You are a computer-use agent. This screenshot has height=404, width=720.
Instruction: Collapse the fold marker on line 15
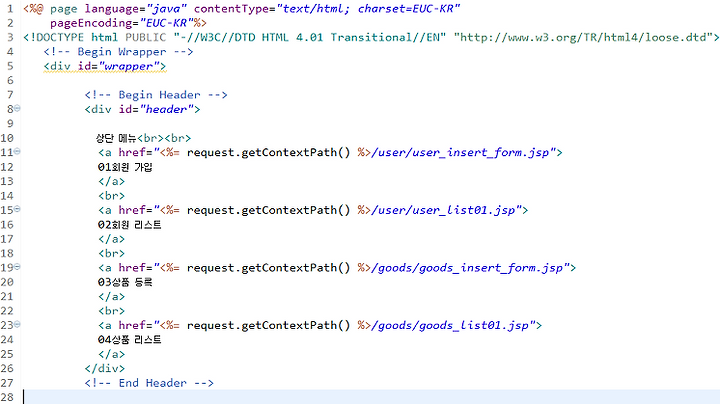pyautogui.click(x=17, y=209)
